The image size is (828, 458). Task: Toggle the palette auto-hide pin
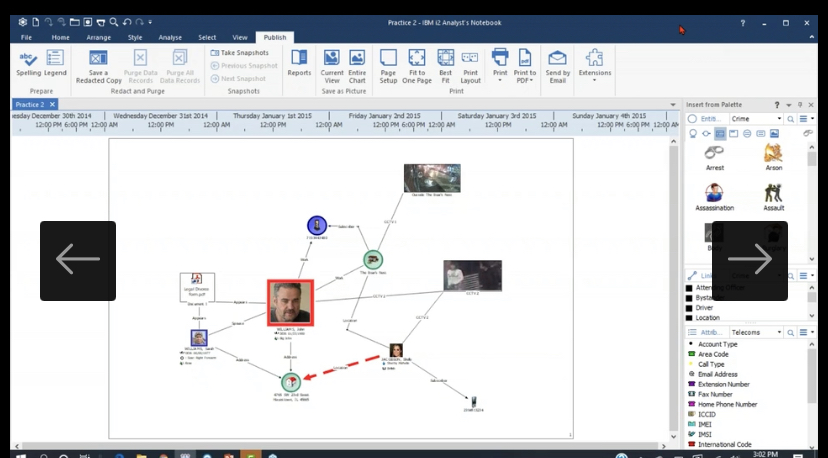(x=800, y=105)
